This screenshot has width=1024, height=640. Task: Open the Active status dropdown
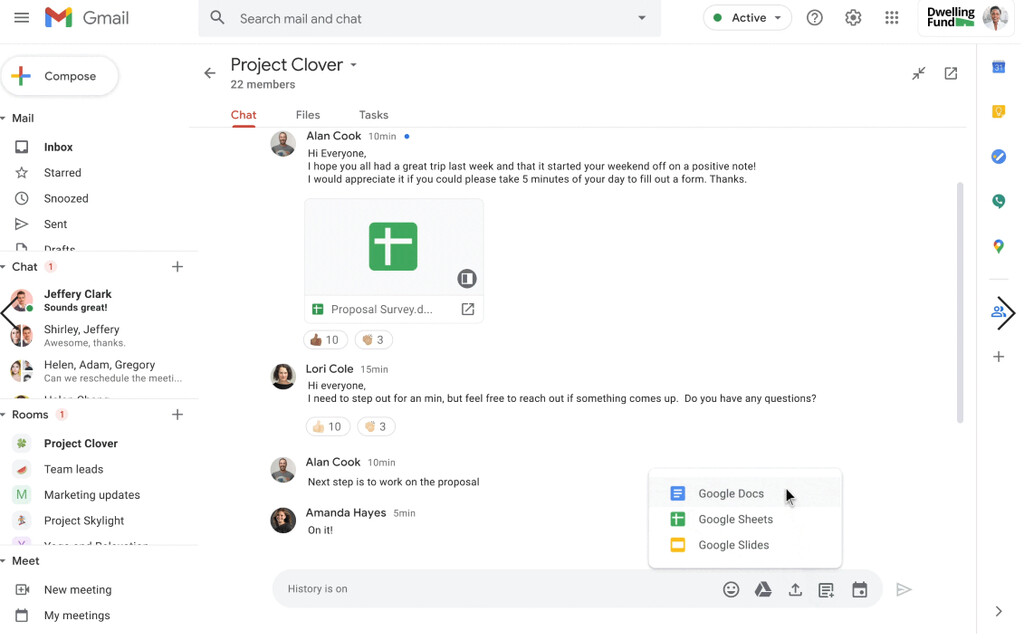coord(747,18)
